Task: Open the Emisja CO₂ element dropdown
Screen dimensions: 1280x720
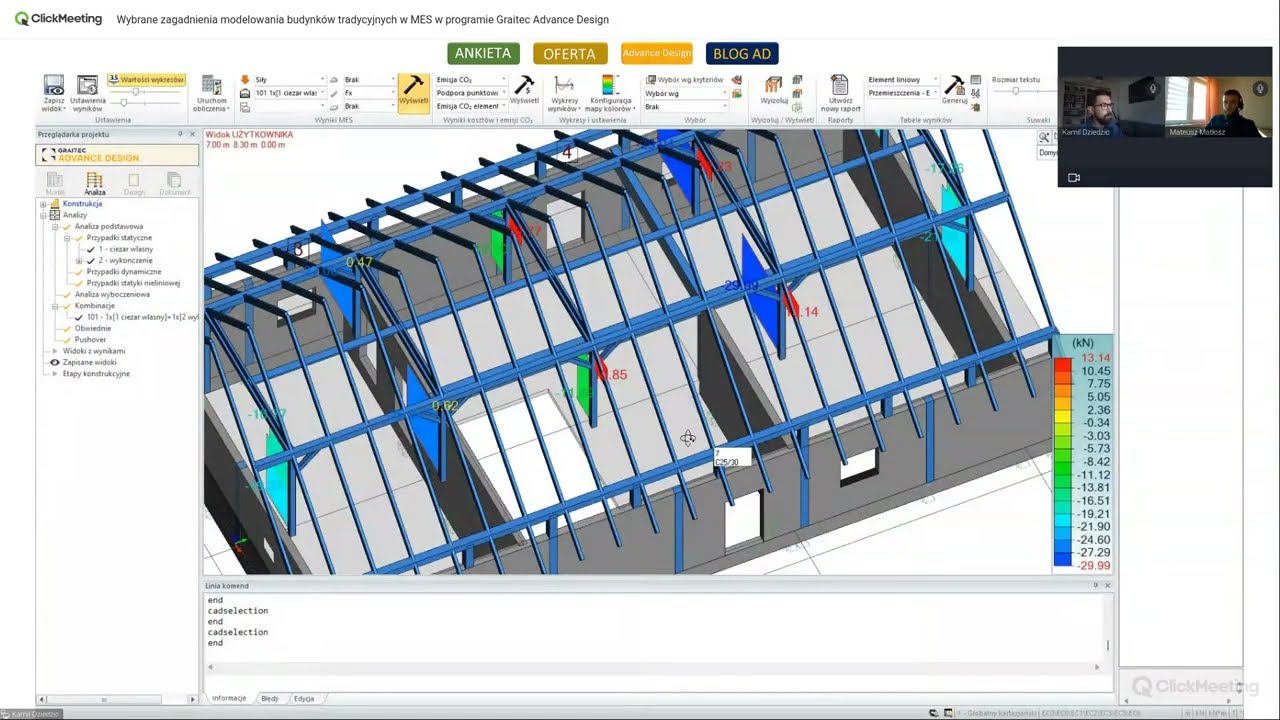Action: [x=470, y=106]
